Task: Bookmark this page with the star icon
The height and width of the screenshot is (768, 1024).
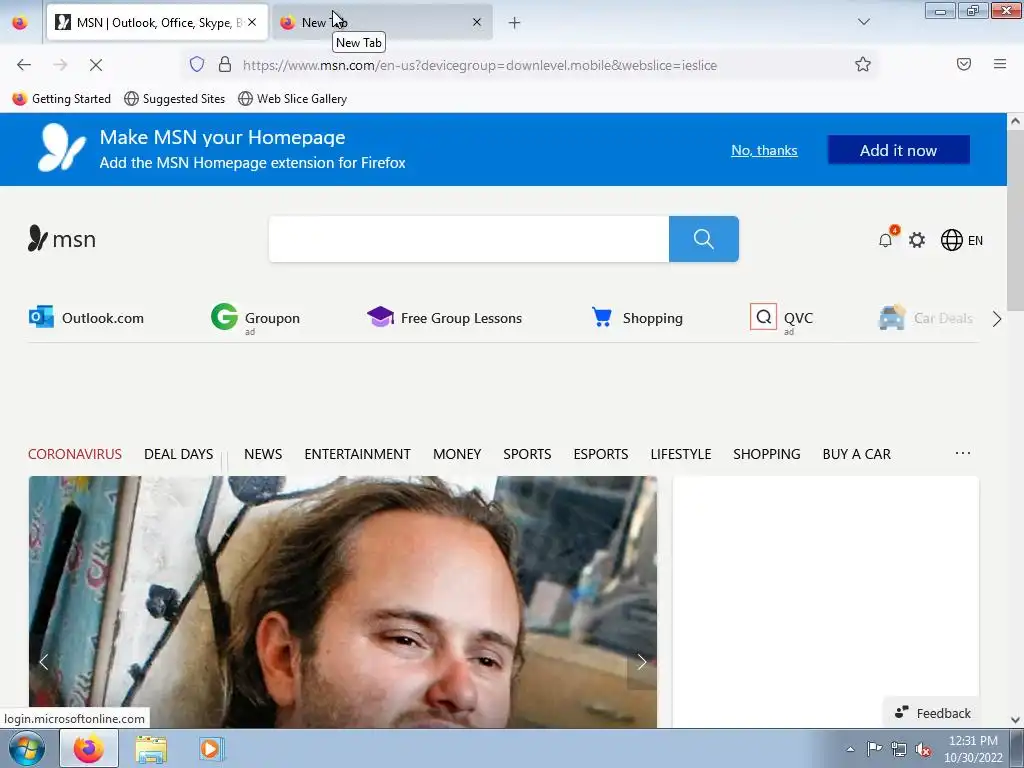Action: [863, 64]
